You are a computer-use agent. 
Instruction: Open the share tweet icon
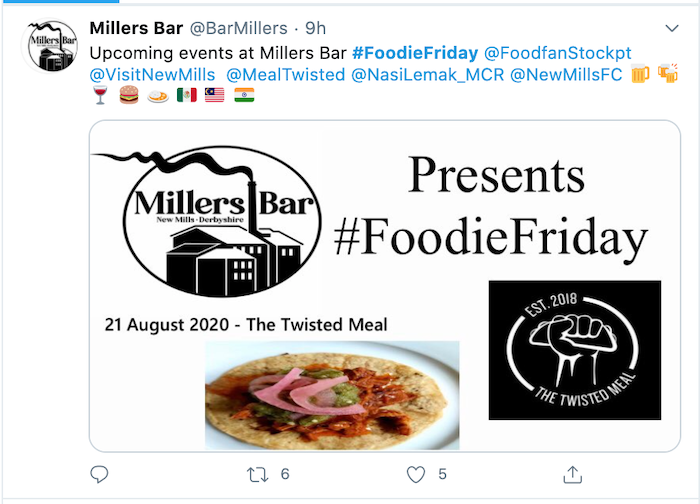[572, 474]
